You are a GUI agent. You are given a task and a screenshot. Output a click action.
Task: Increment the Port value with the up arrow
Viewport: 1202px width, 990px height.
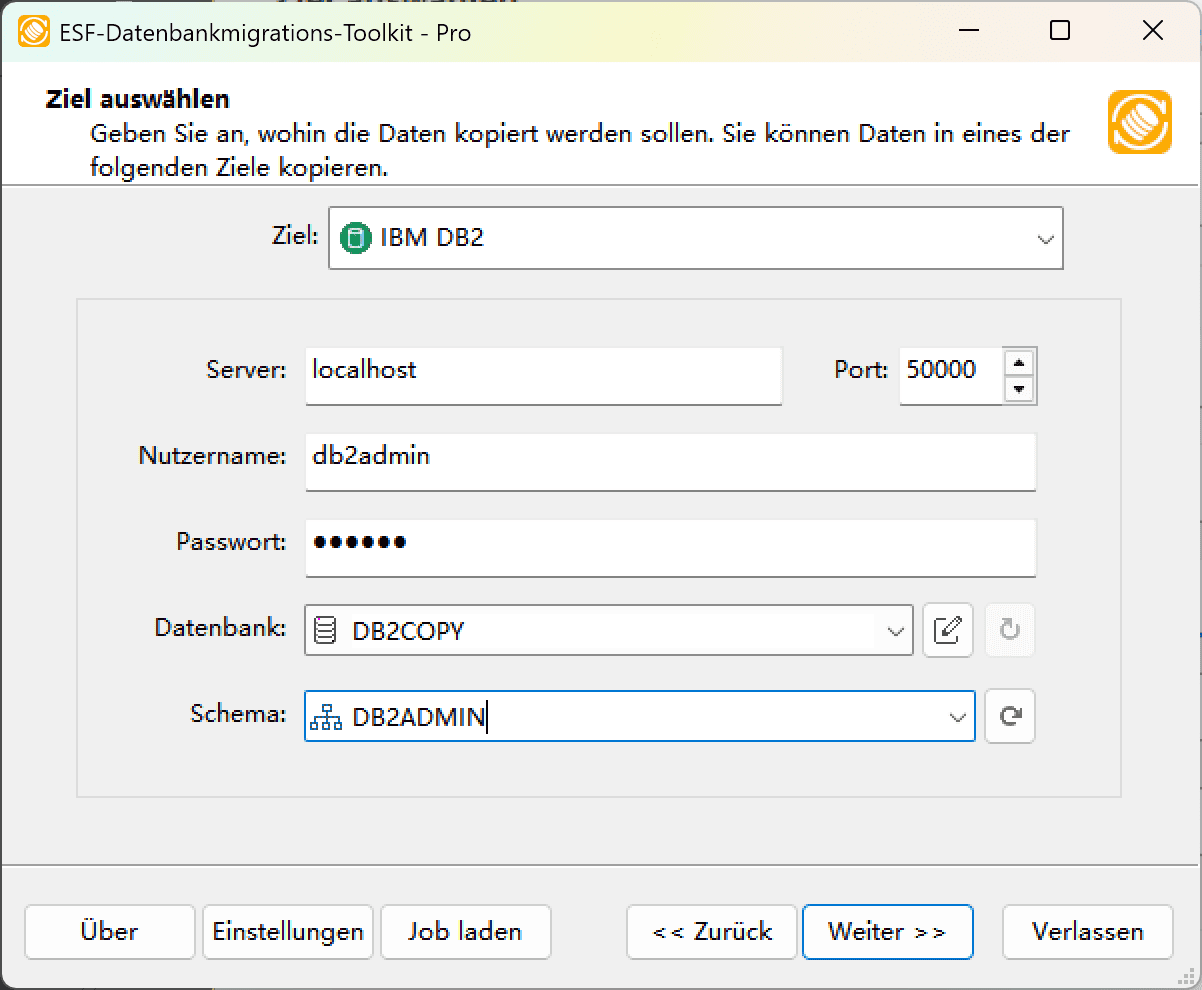coord(1021,362)
